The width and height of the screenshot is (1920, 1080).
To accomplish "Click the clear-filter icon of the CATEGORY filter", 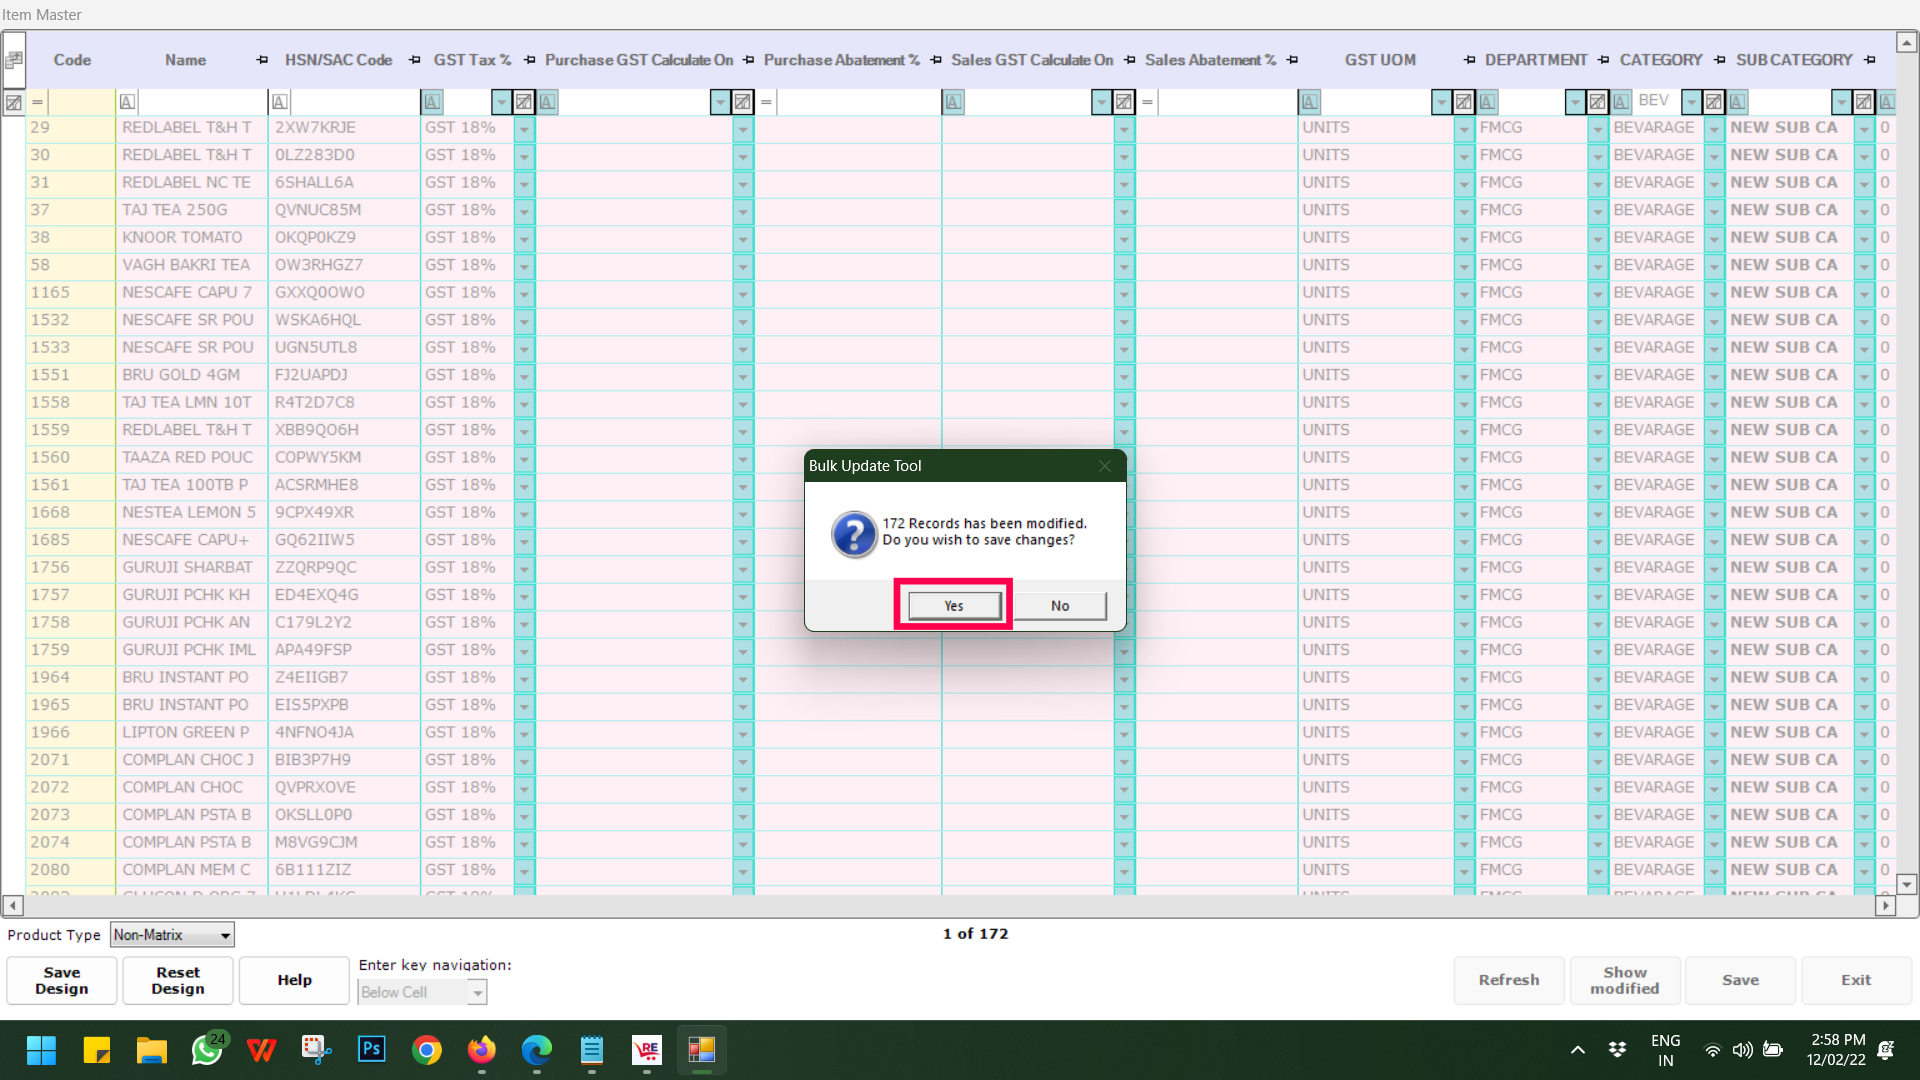I will [1713, 101].
